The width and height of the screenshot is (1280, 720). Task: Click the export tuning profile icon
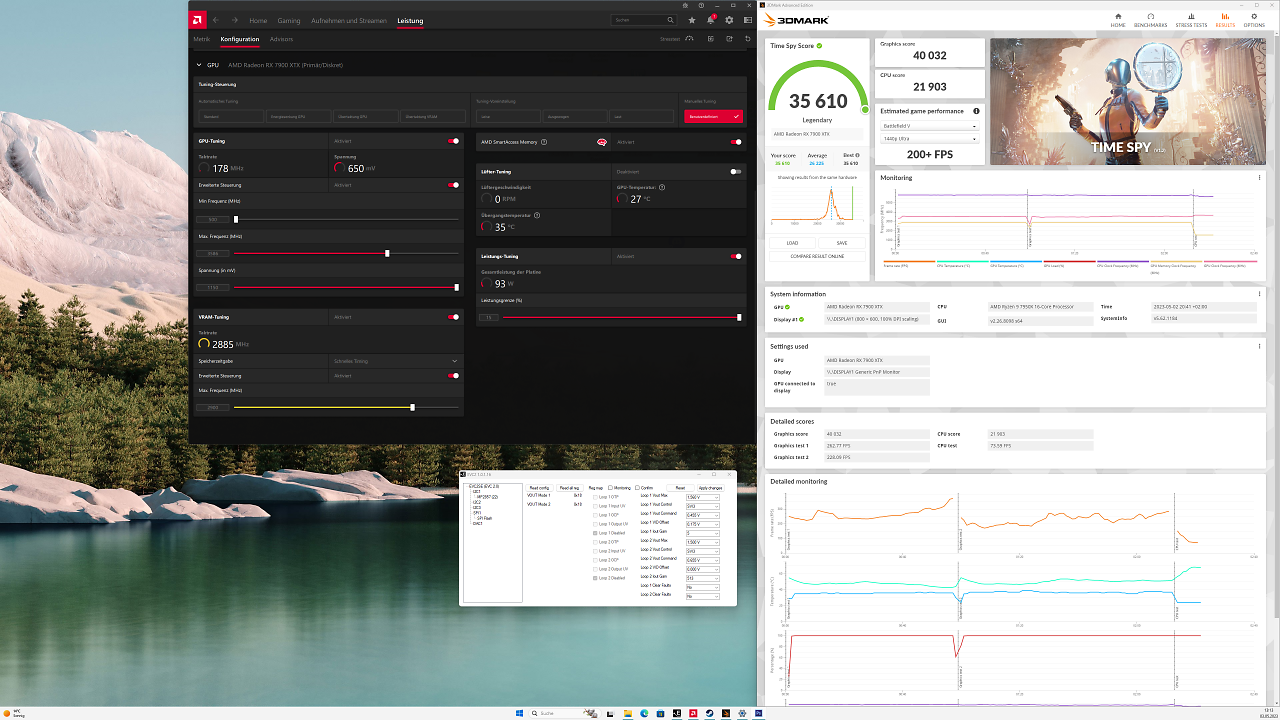729,39
